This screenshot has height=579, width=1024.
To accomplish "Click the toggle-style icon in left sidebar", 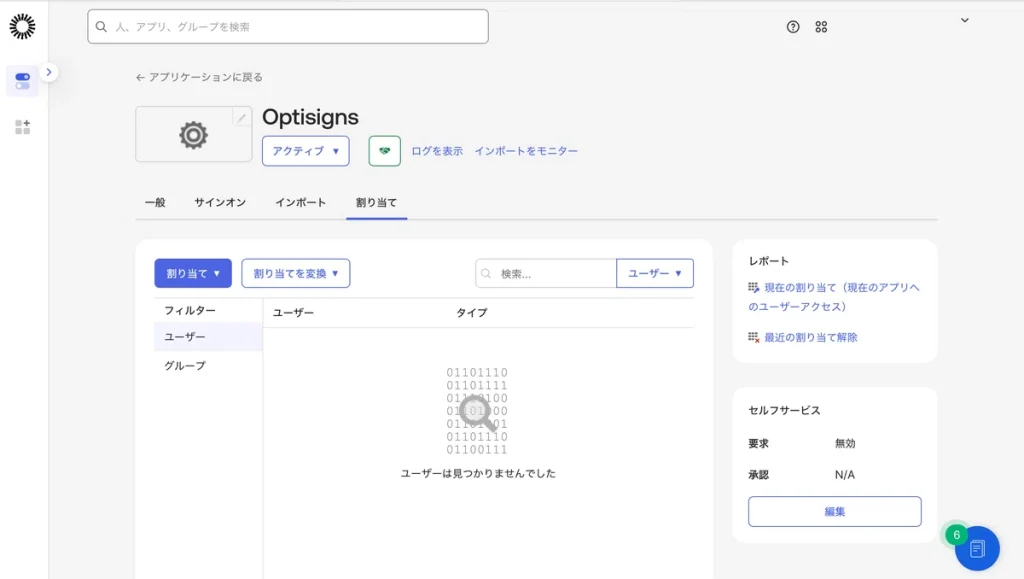I will click(22, 81).
